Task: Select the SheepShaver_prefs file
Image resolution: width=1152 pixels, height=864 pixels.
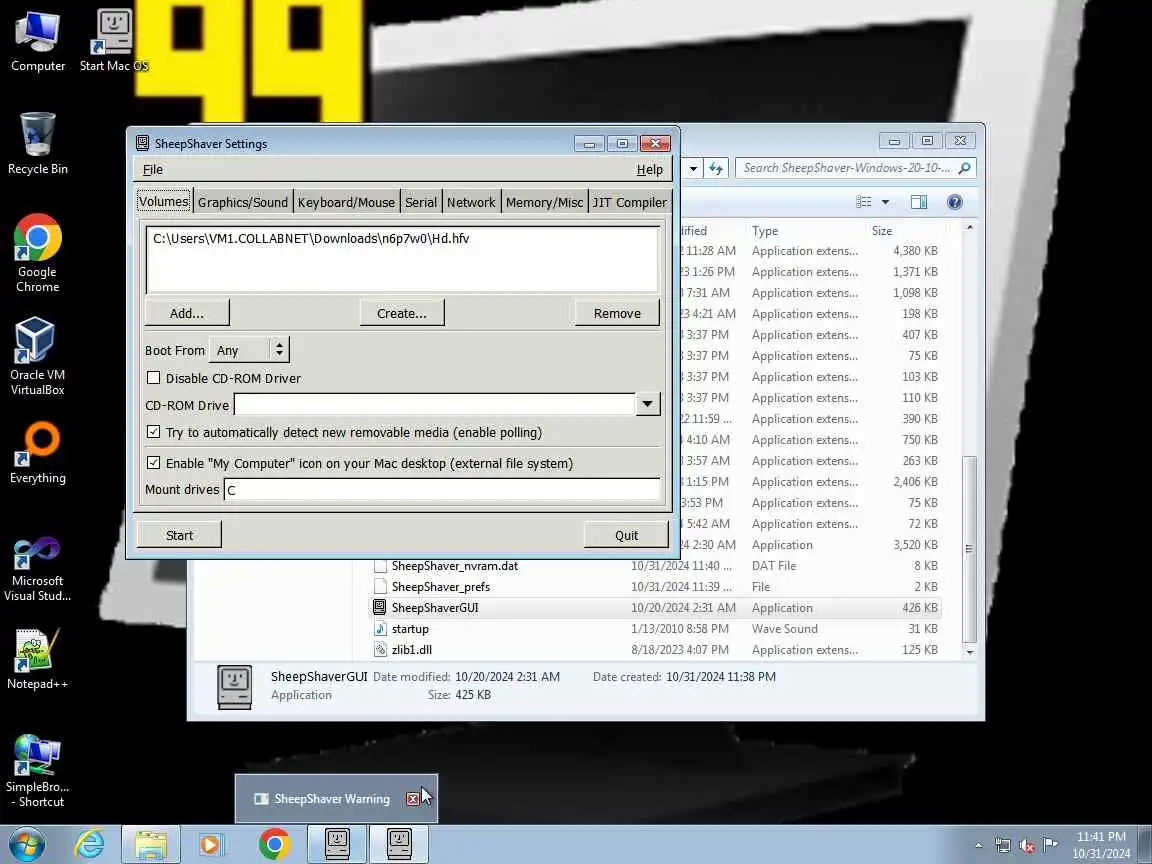Action: pos(441,586)
